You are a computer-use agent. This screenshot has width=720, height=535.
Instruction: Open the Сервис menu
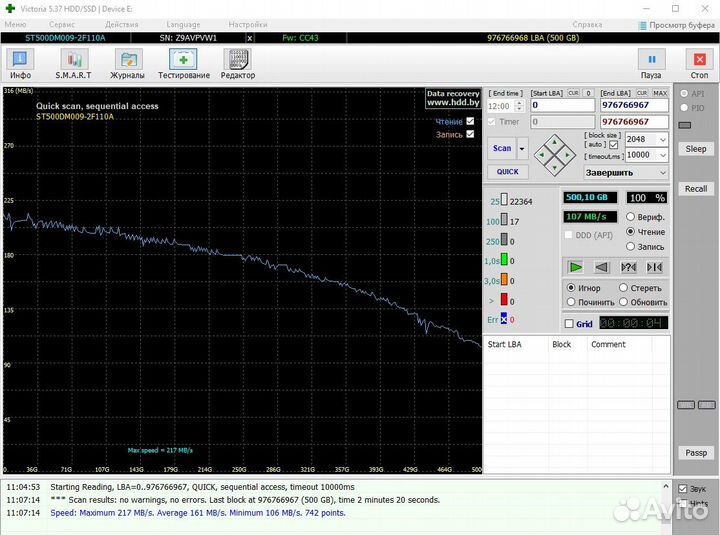tap(61, 23)
